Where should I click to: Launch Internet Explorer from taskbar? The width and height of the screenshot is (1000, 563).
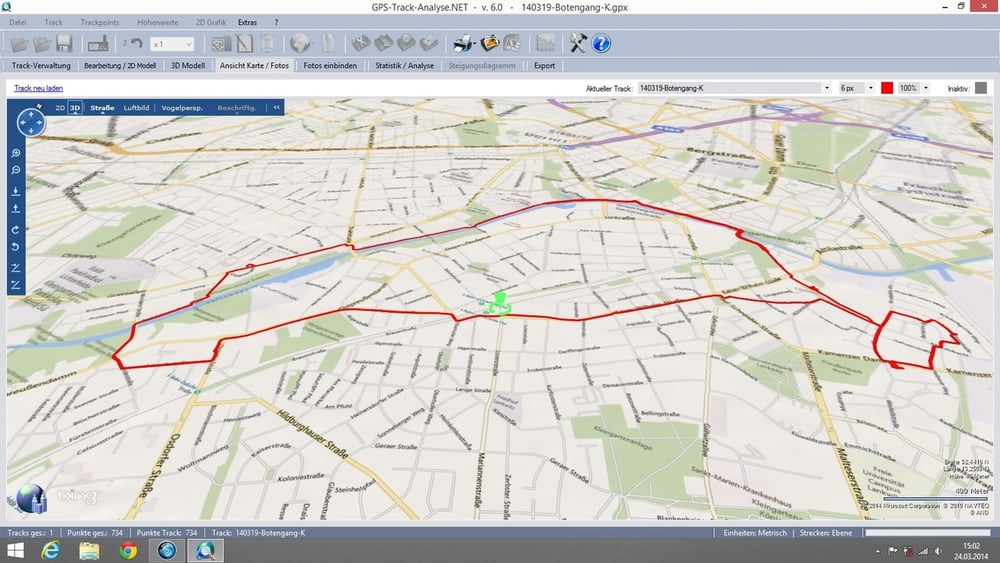coord(50,550)
